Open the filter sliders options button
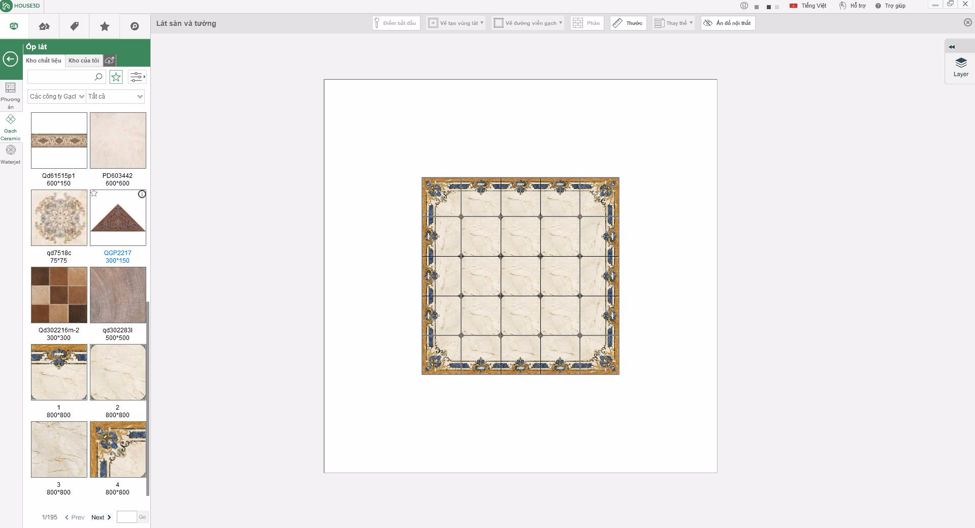 [137, 77]
